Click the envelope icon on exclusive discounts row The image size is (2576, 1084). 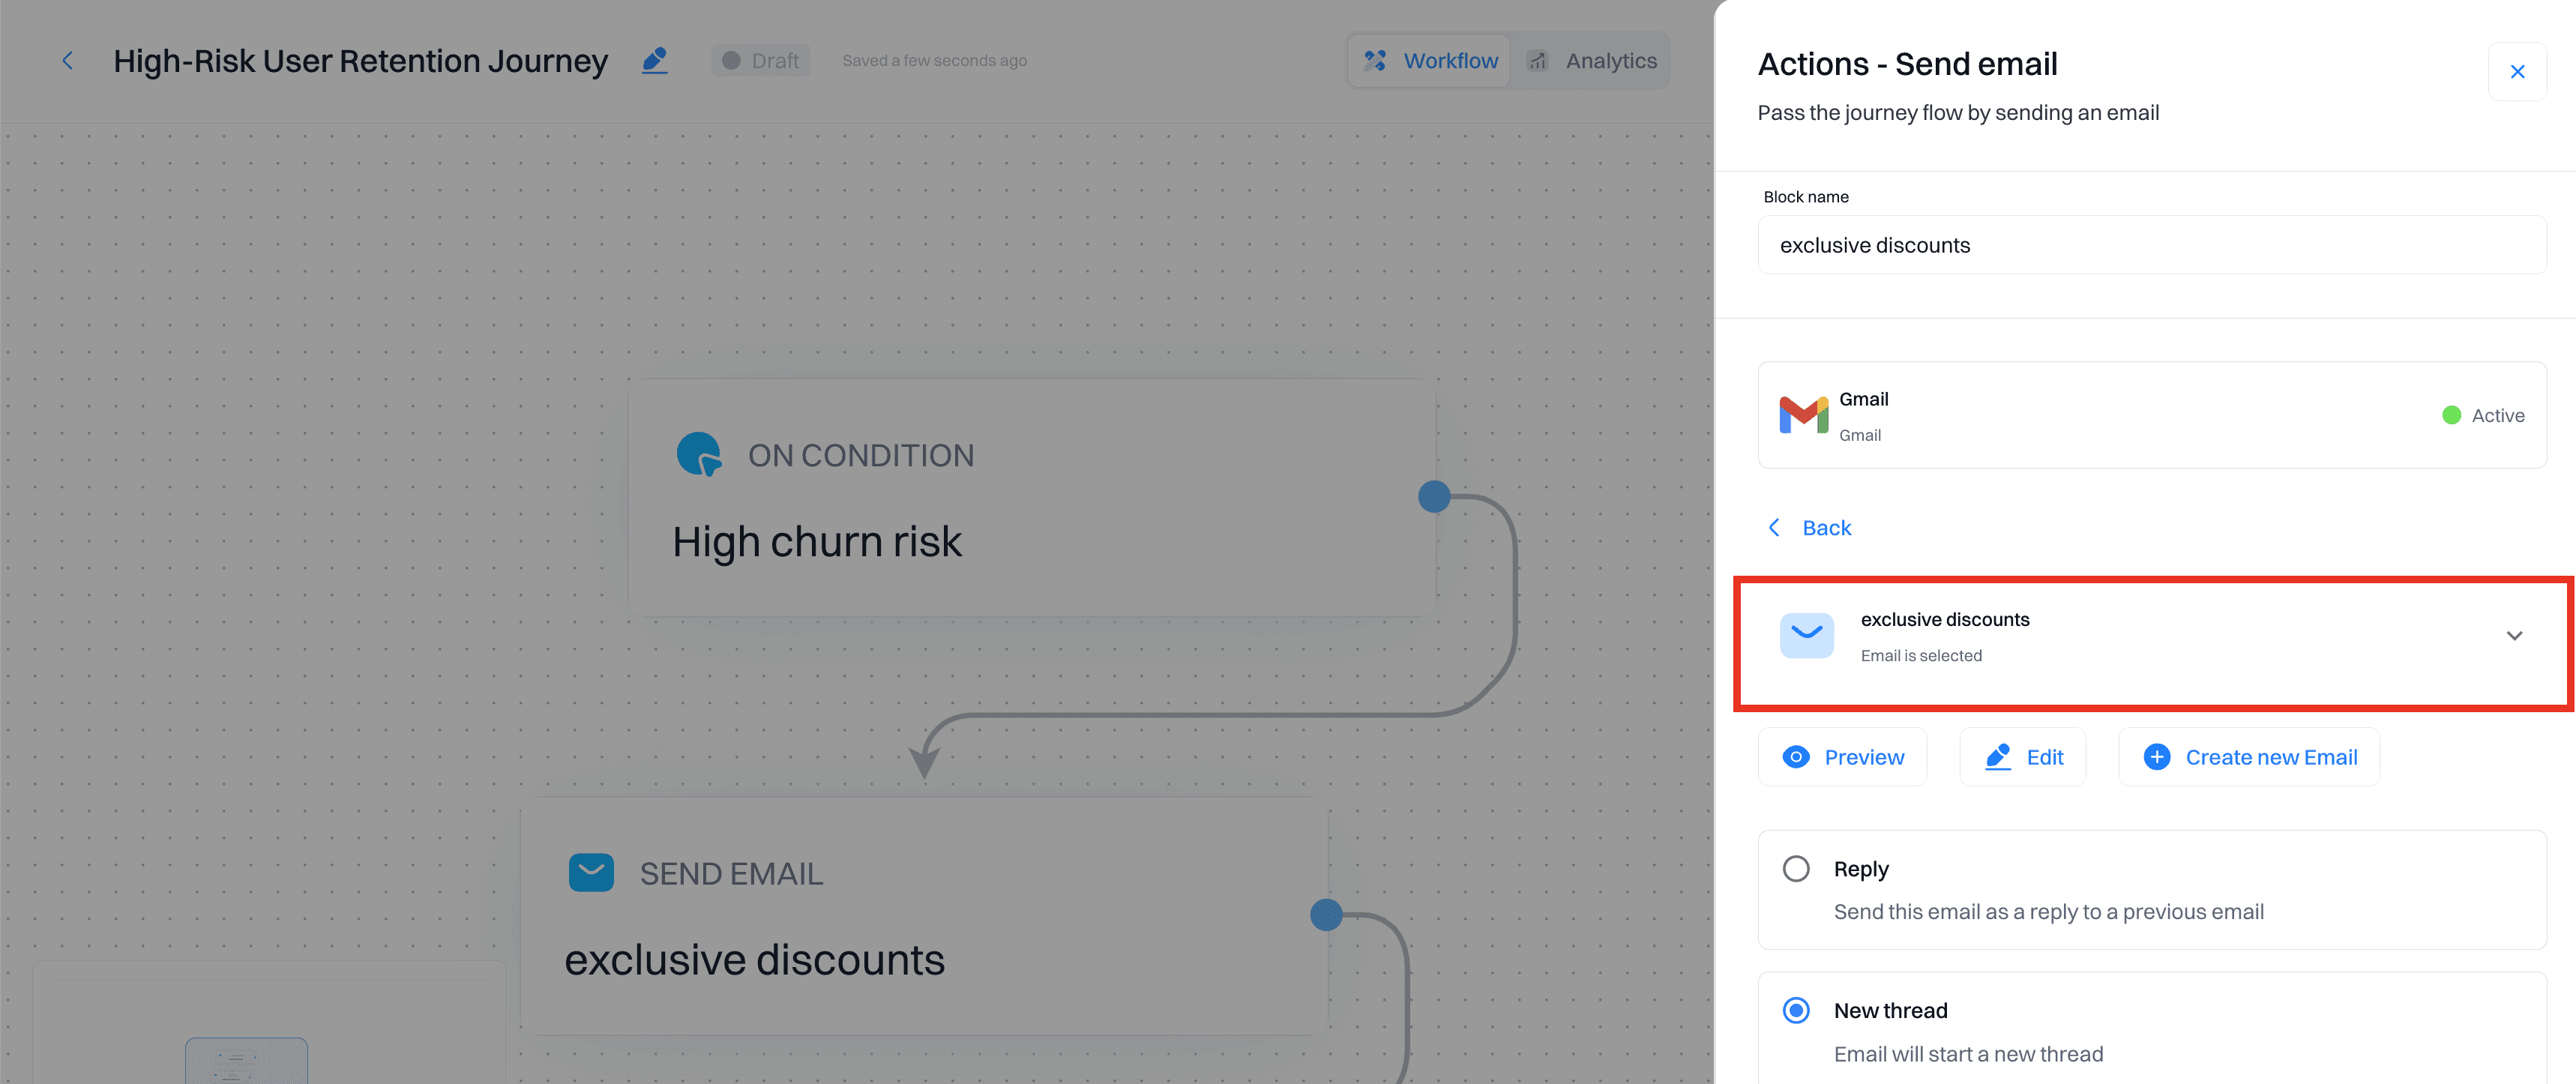(x=1807, y=634)
